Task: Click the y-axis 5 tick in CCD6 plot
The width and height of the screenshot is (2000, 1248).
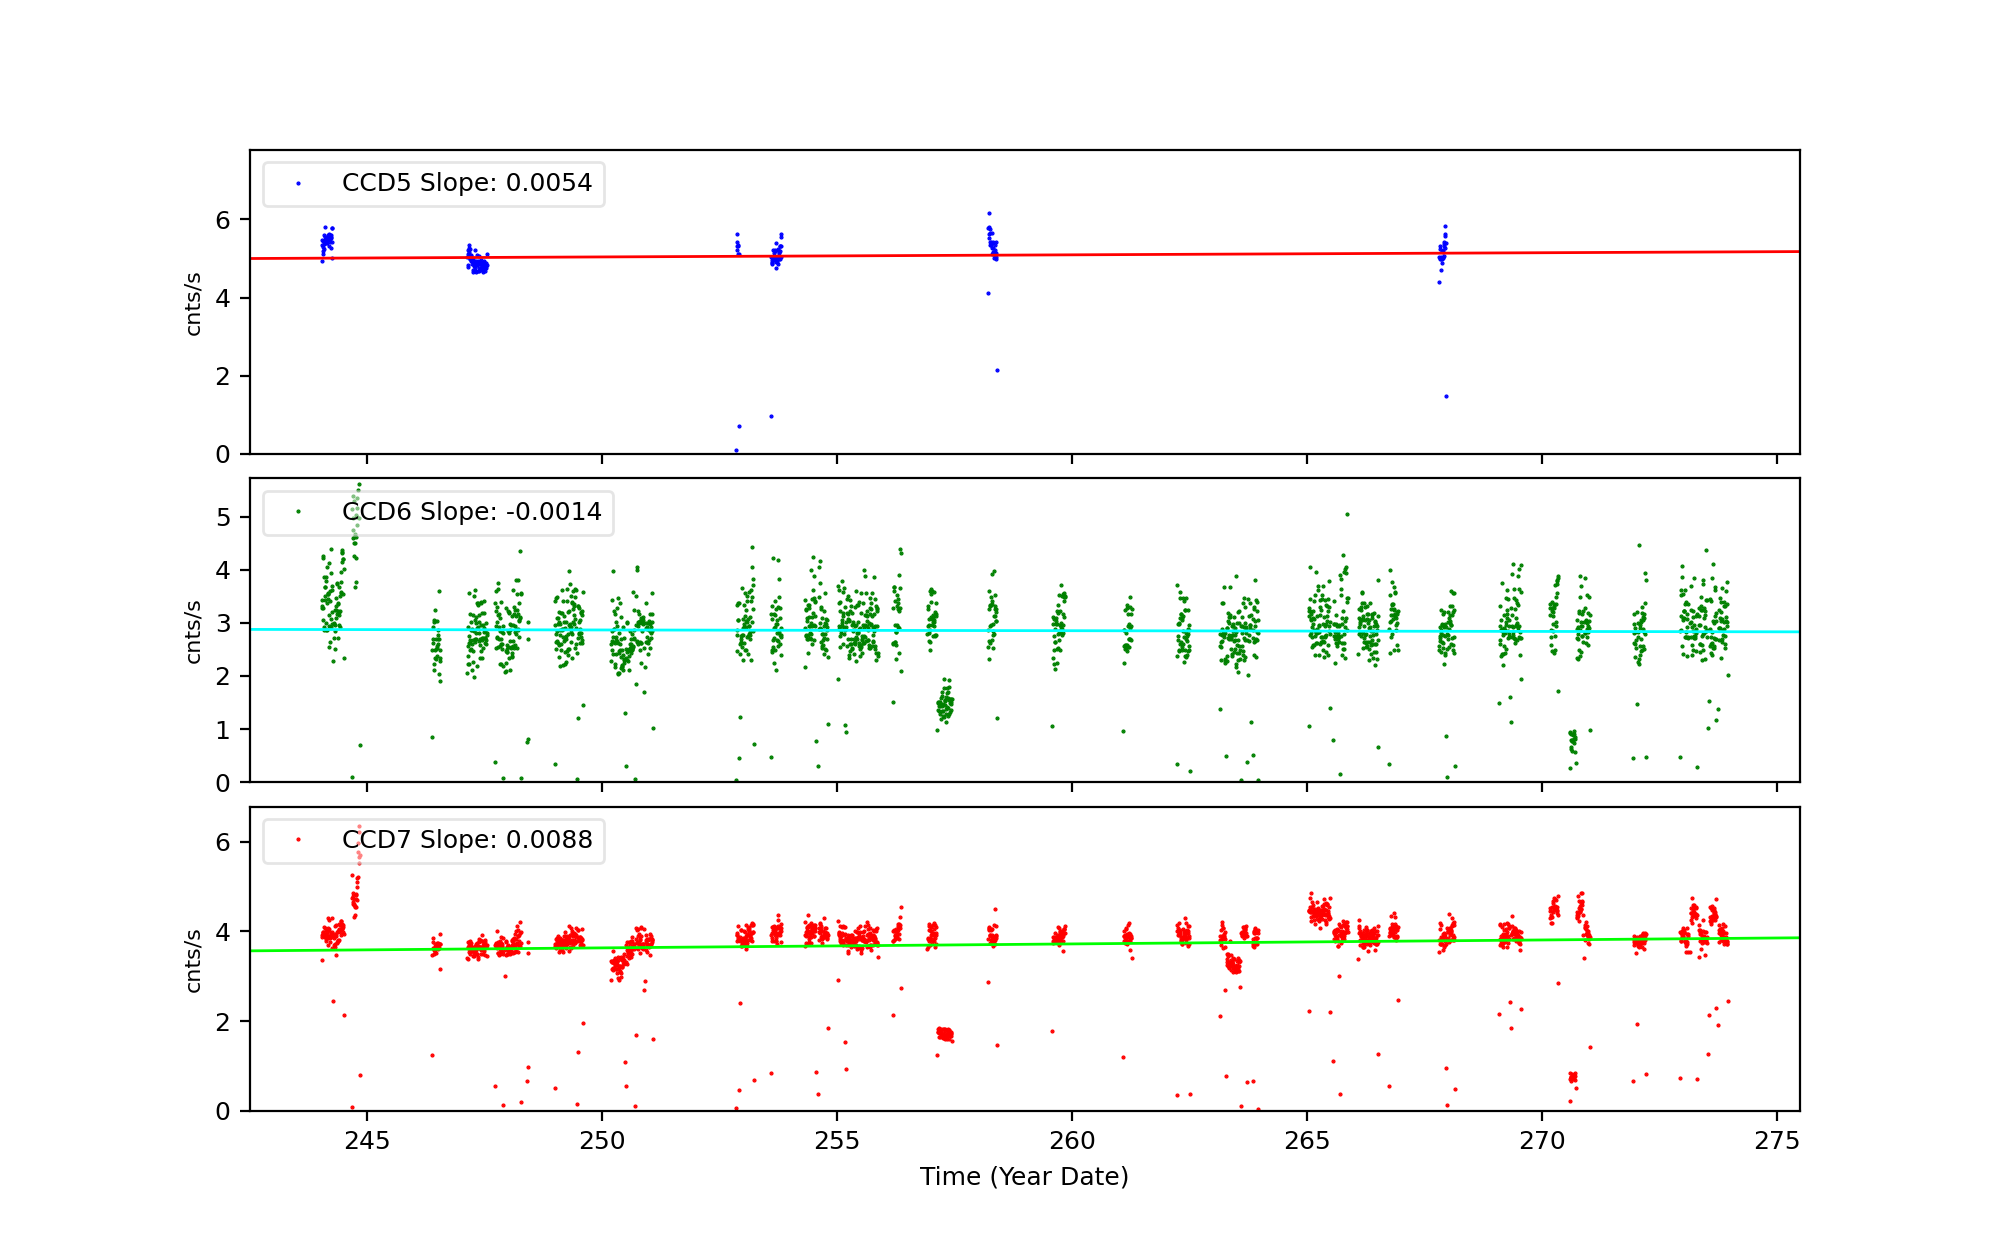Action: click(223, 518)
